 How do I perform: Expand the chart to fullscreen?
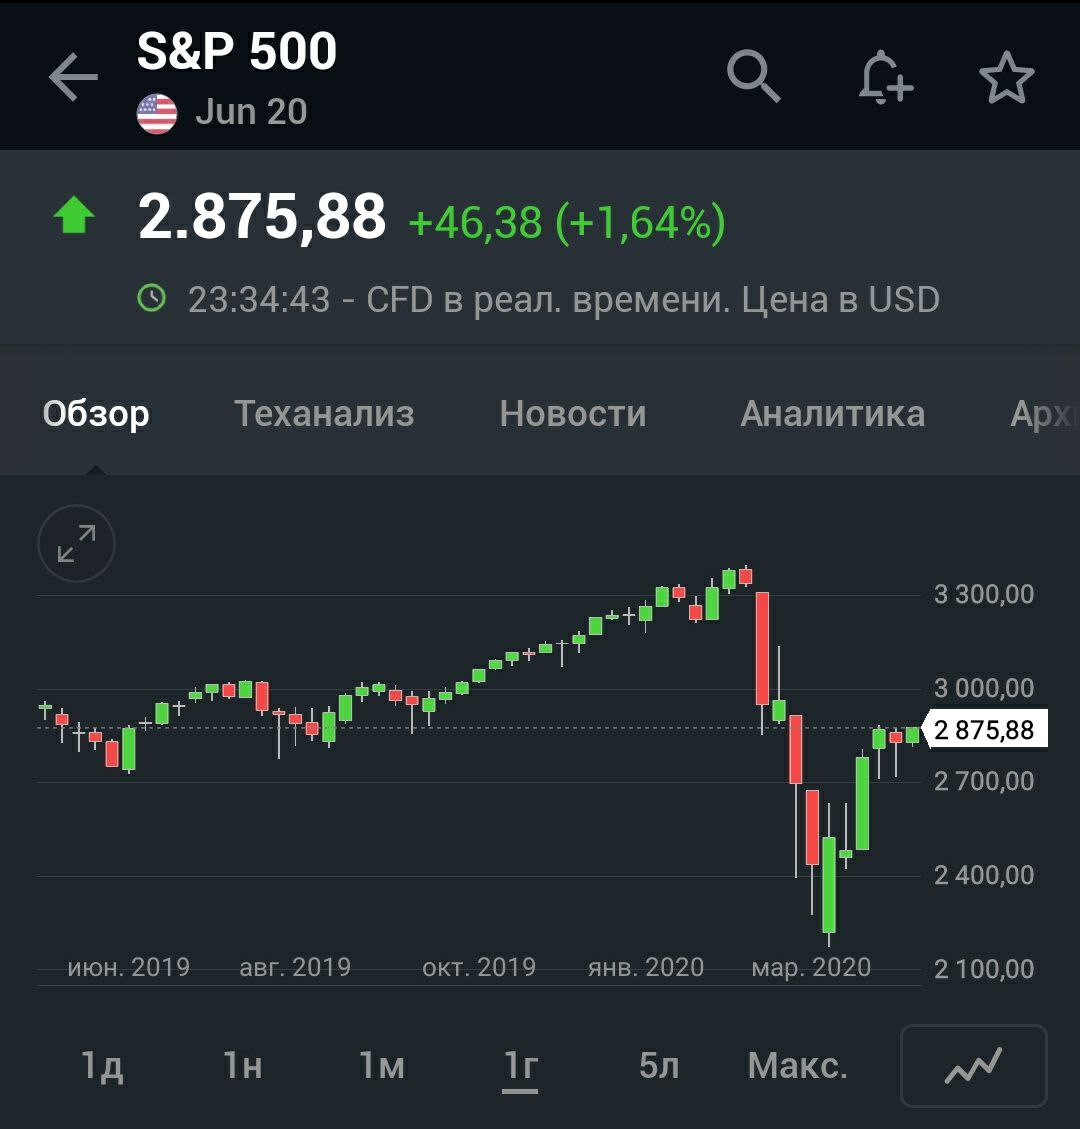click(76, 544)
